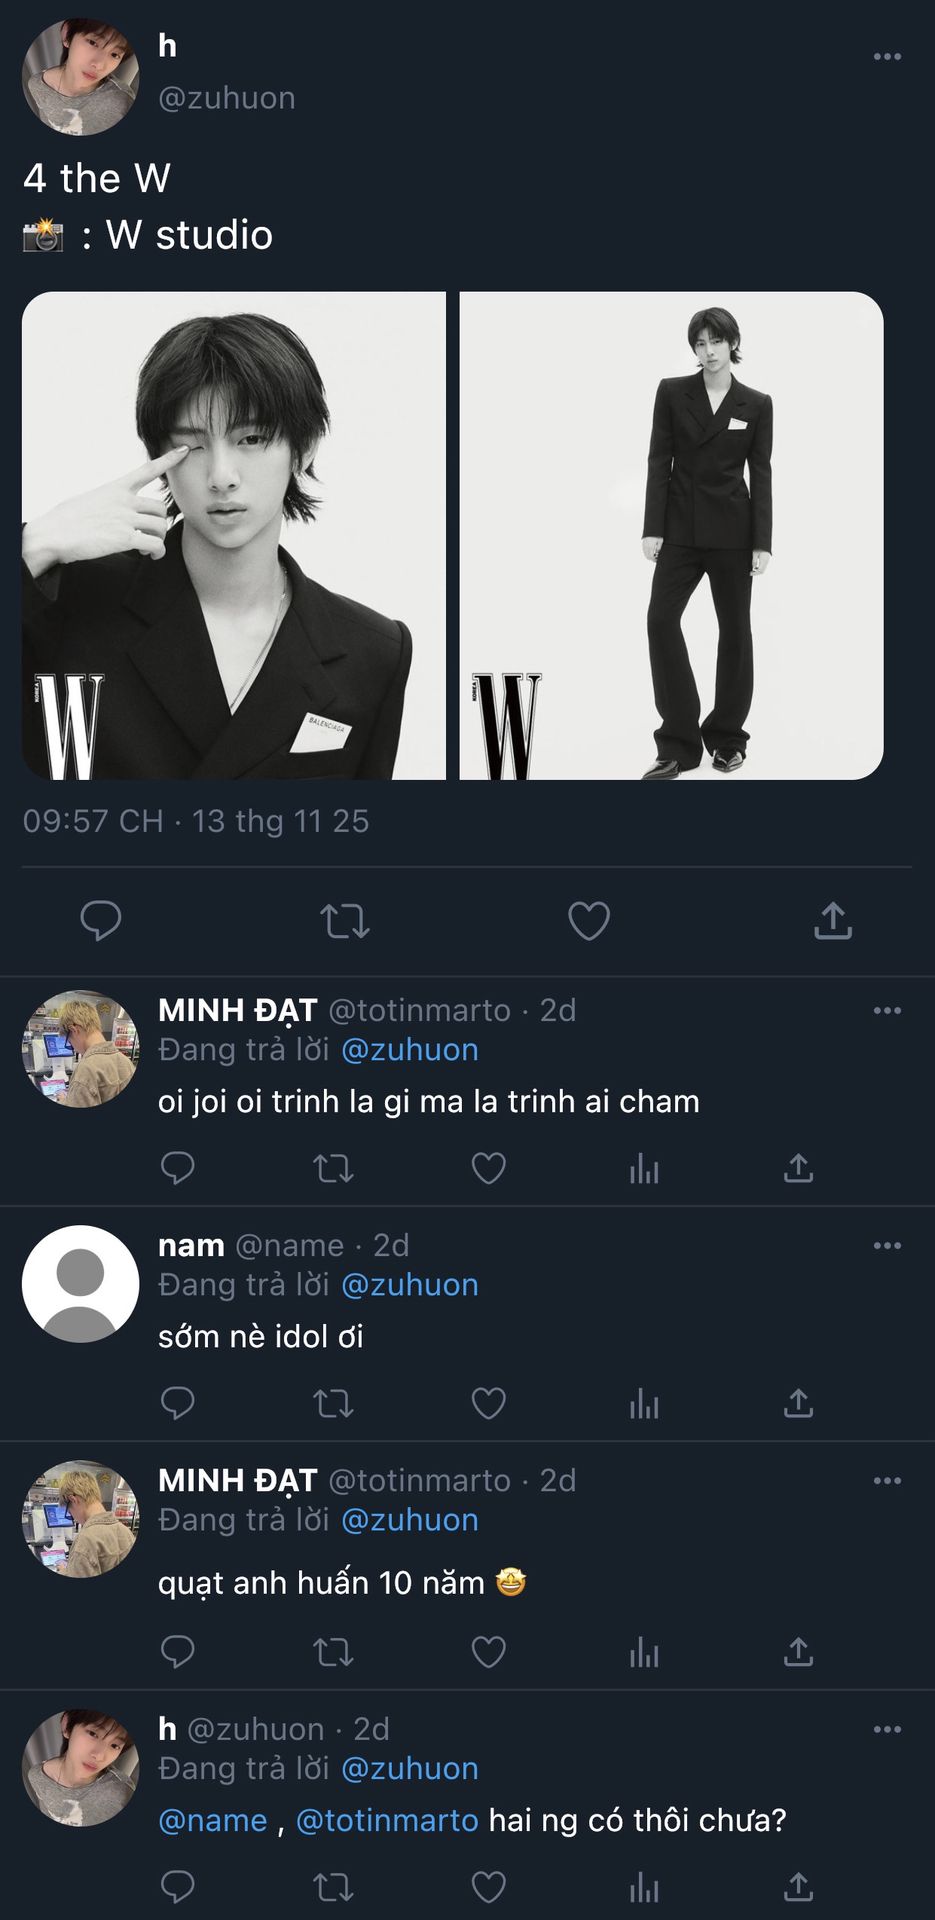Open nam's default profile avatar

(80, 1284)
